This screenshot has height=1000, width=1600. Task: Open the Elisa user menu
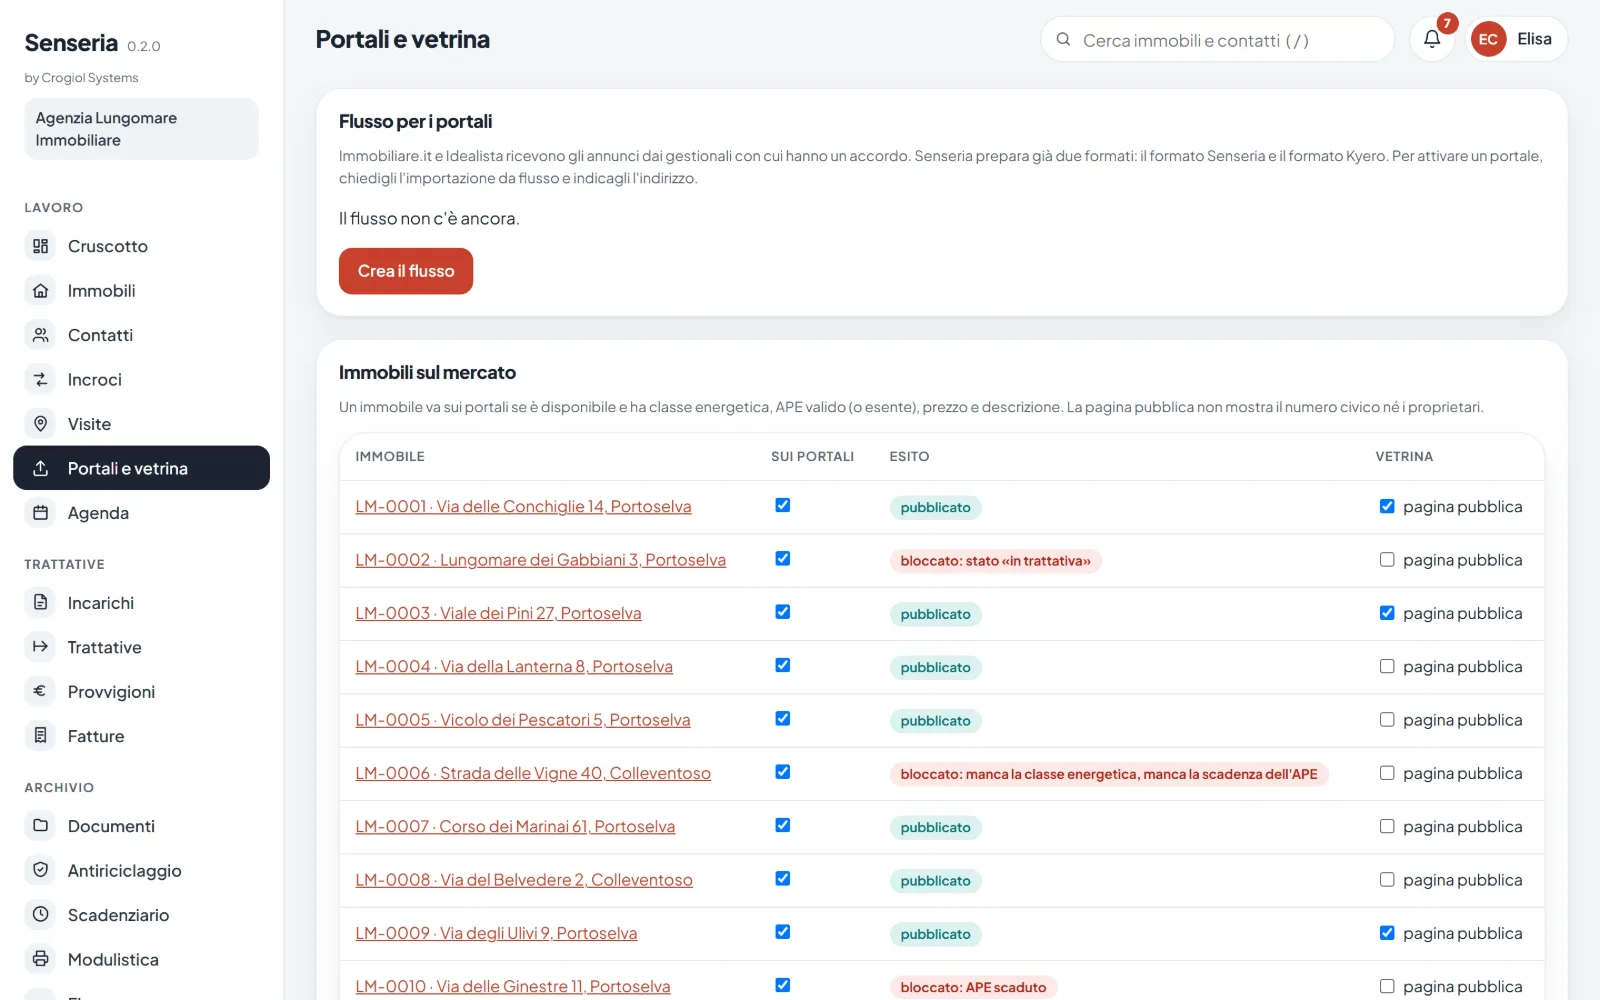pyautogui.click(x=1517, y=39)
